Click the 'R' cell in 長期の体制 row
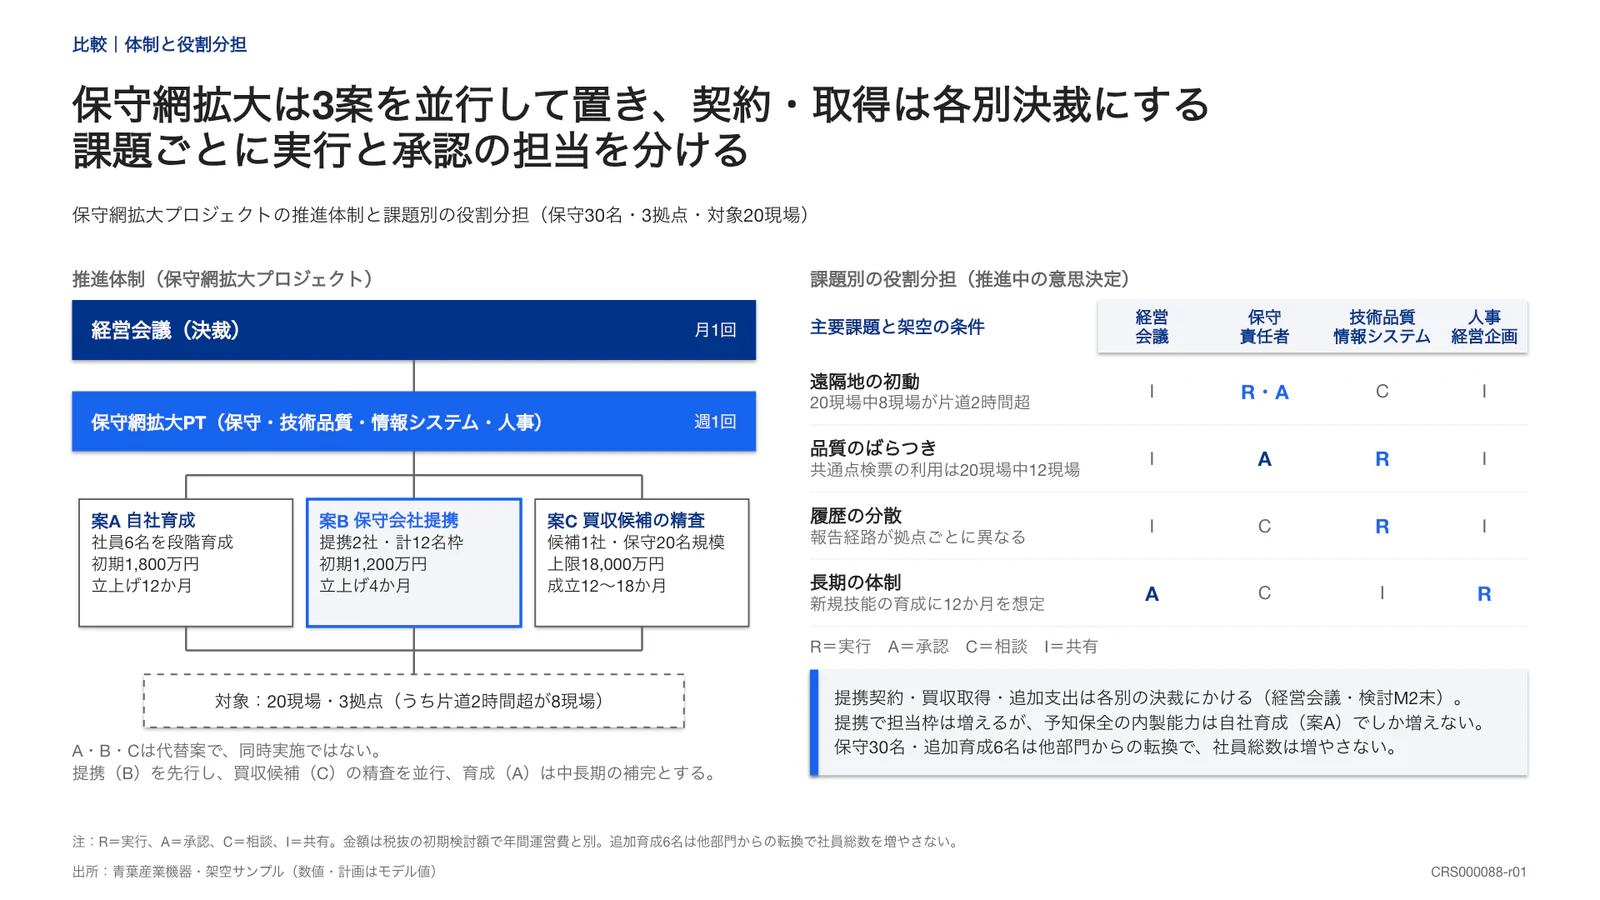Viewport: 1600px width, 900px height. click(1484, 594)
